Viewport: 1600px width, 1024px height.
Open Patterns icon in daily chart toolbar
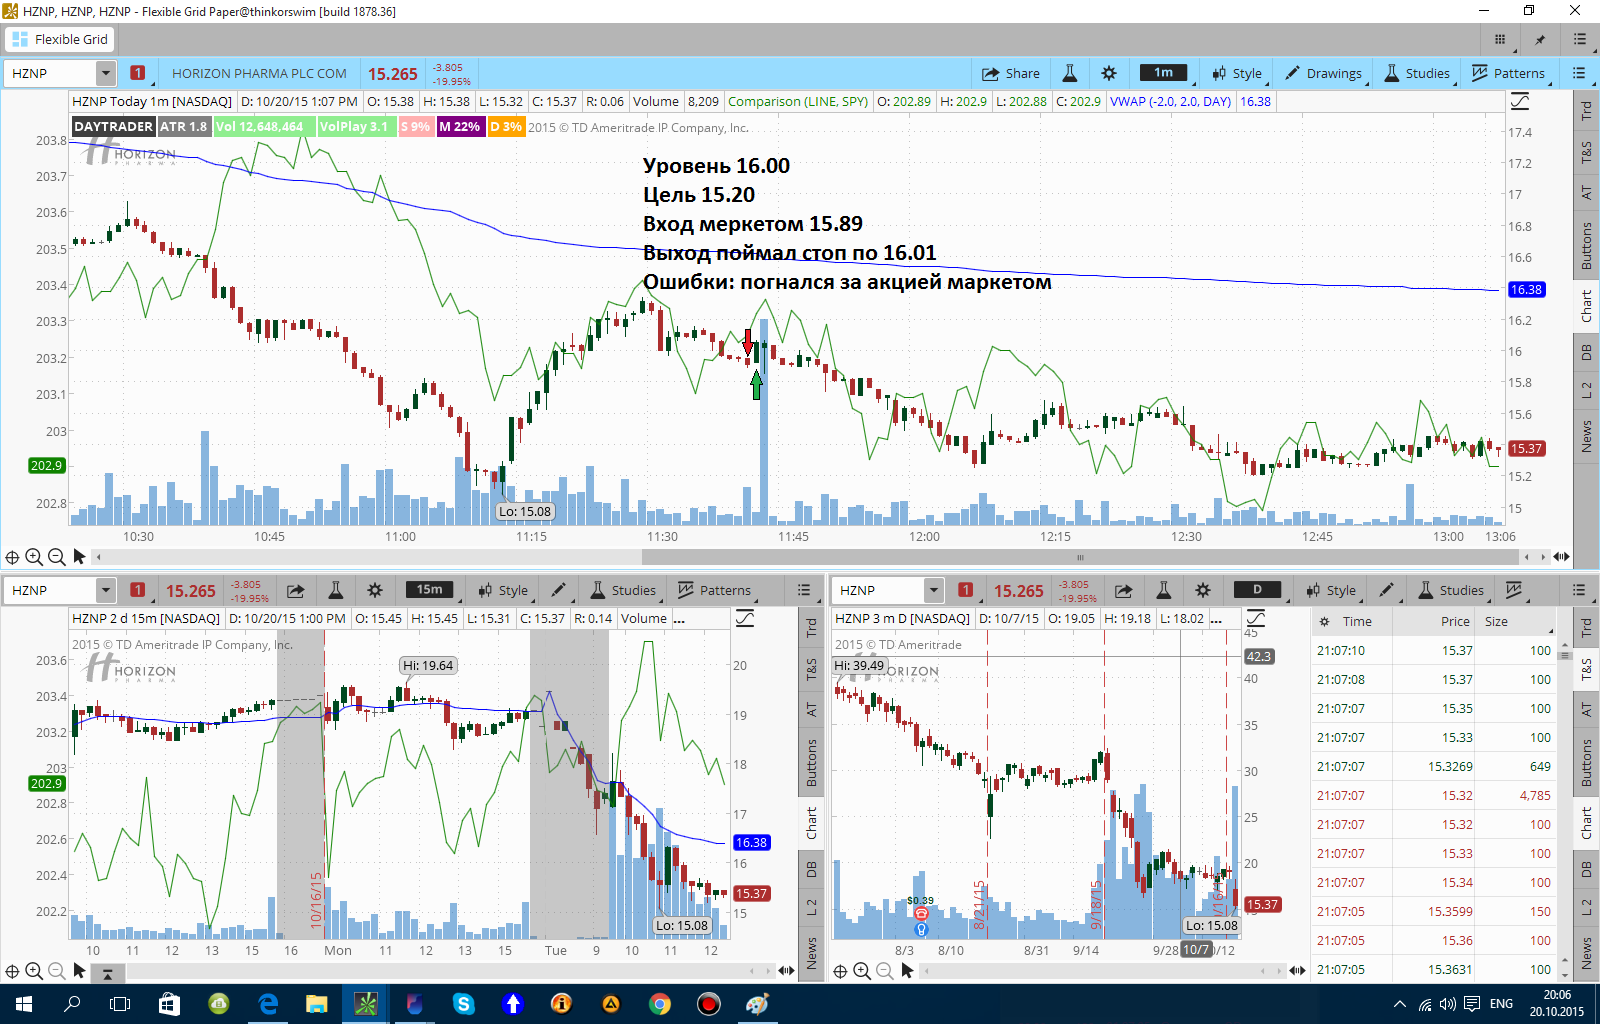coord(1514,590)
